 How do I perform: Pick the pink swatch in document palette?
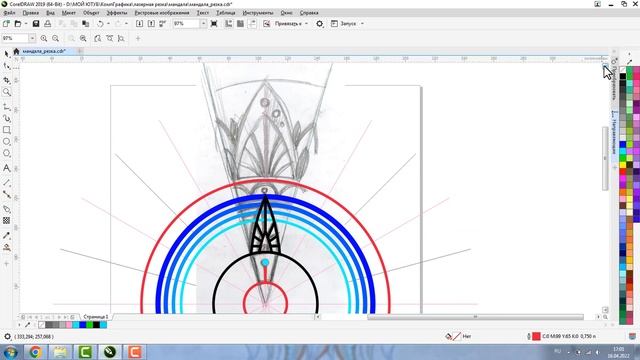[x=69, y=325]
